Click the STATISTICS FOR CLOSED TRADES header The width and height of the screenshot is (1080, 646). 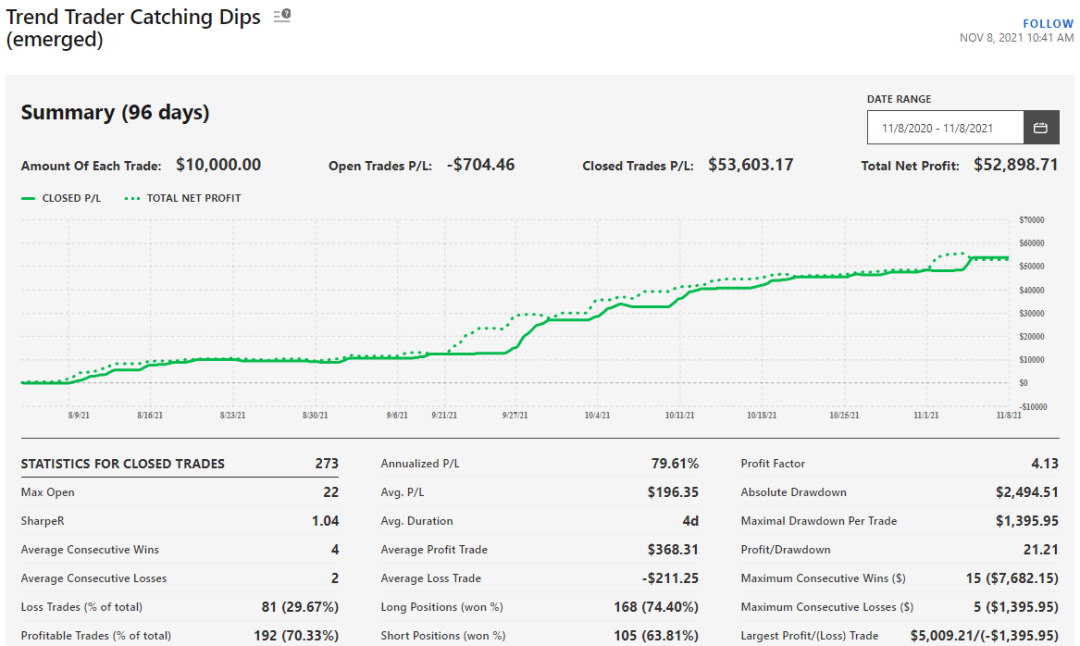[122, 463]
